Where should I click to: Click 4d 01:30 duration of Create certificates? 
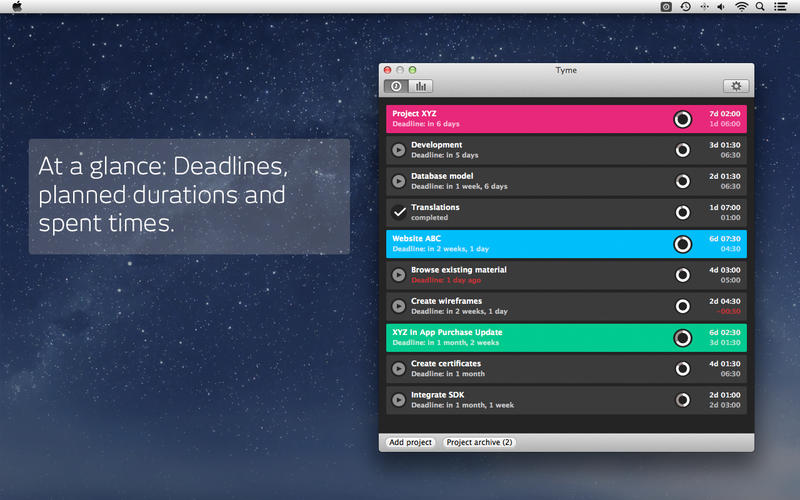click(724, 364)
